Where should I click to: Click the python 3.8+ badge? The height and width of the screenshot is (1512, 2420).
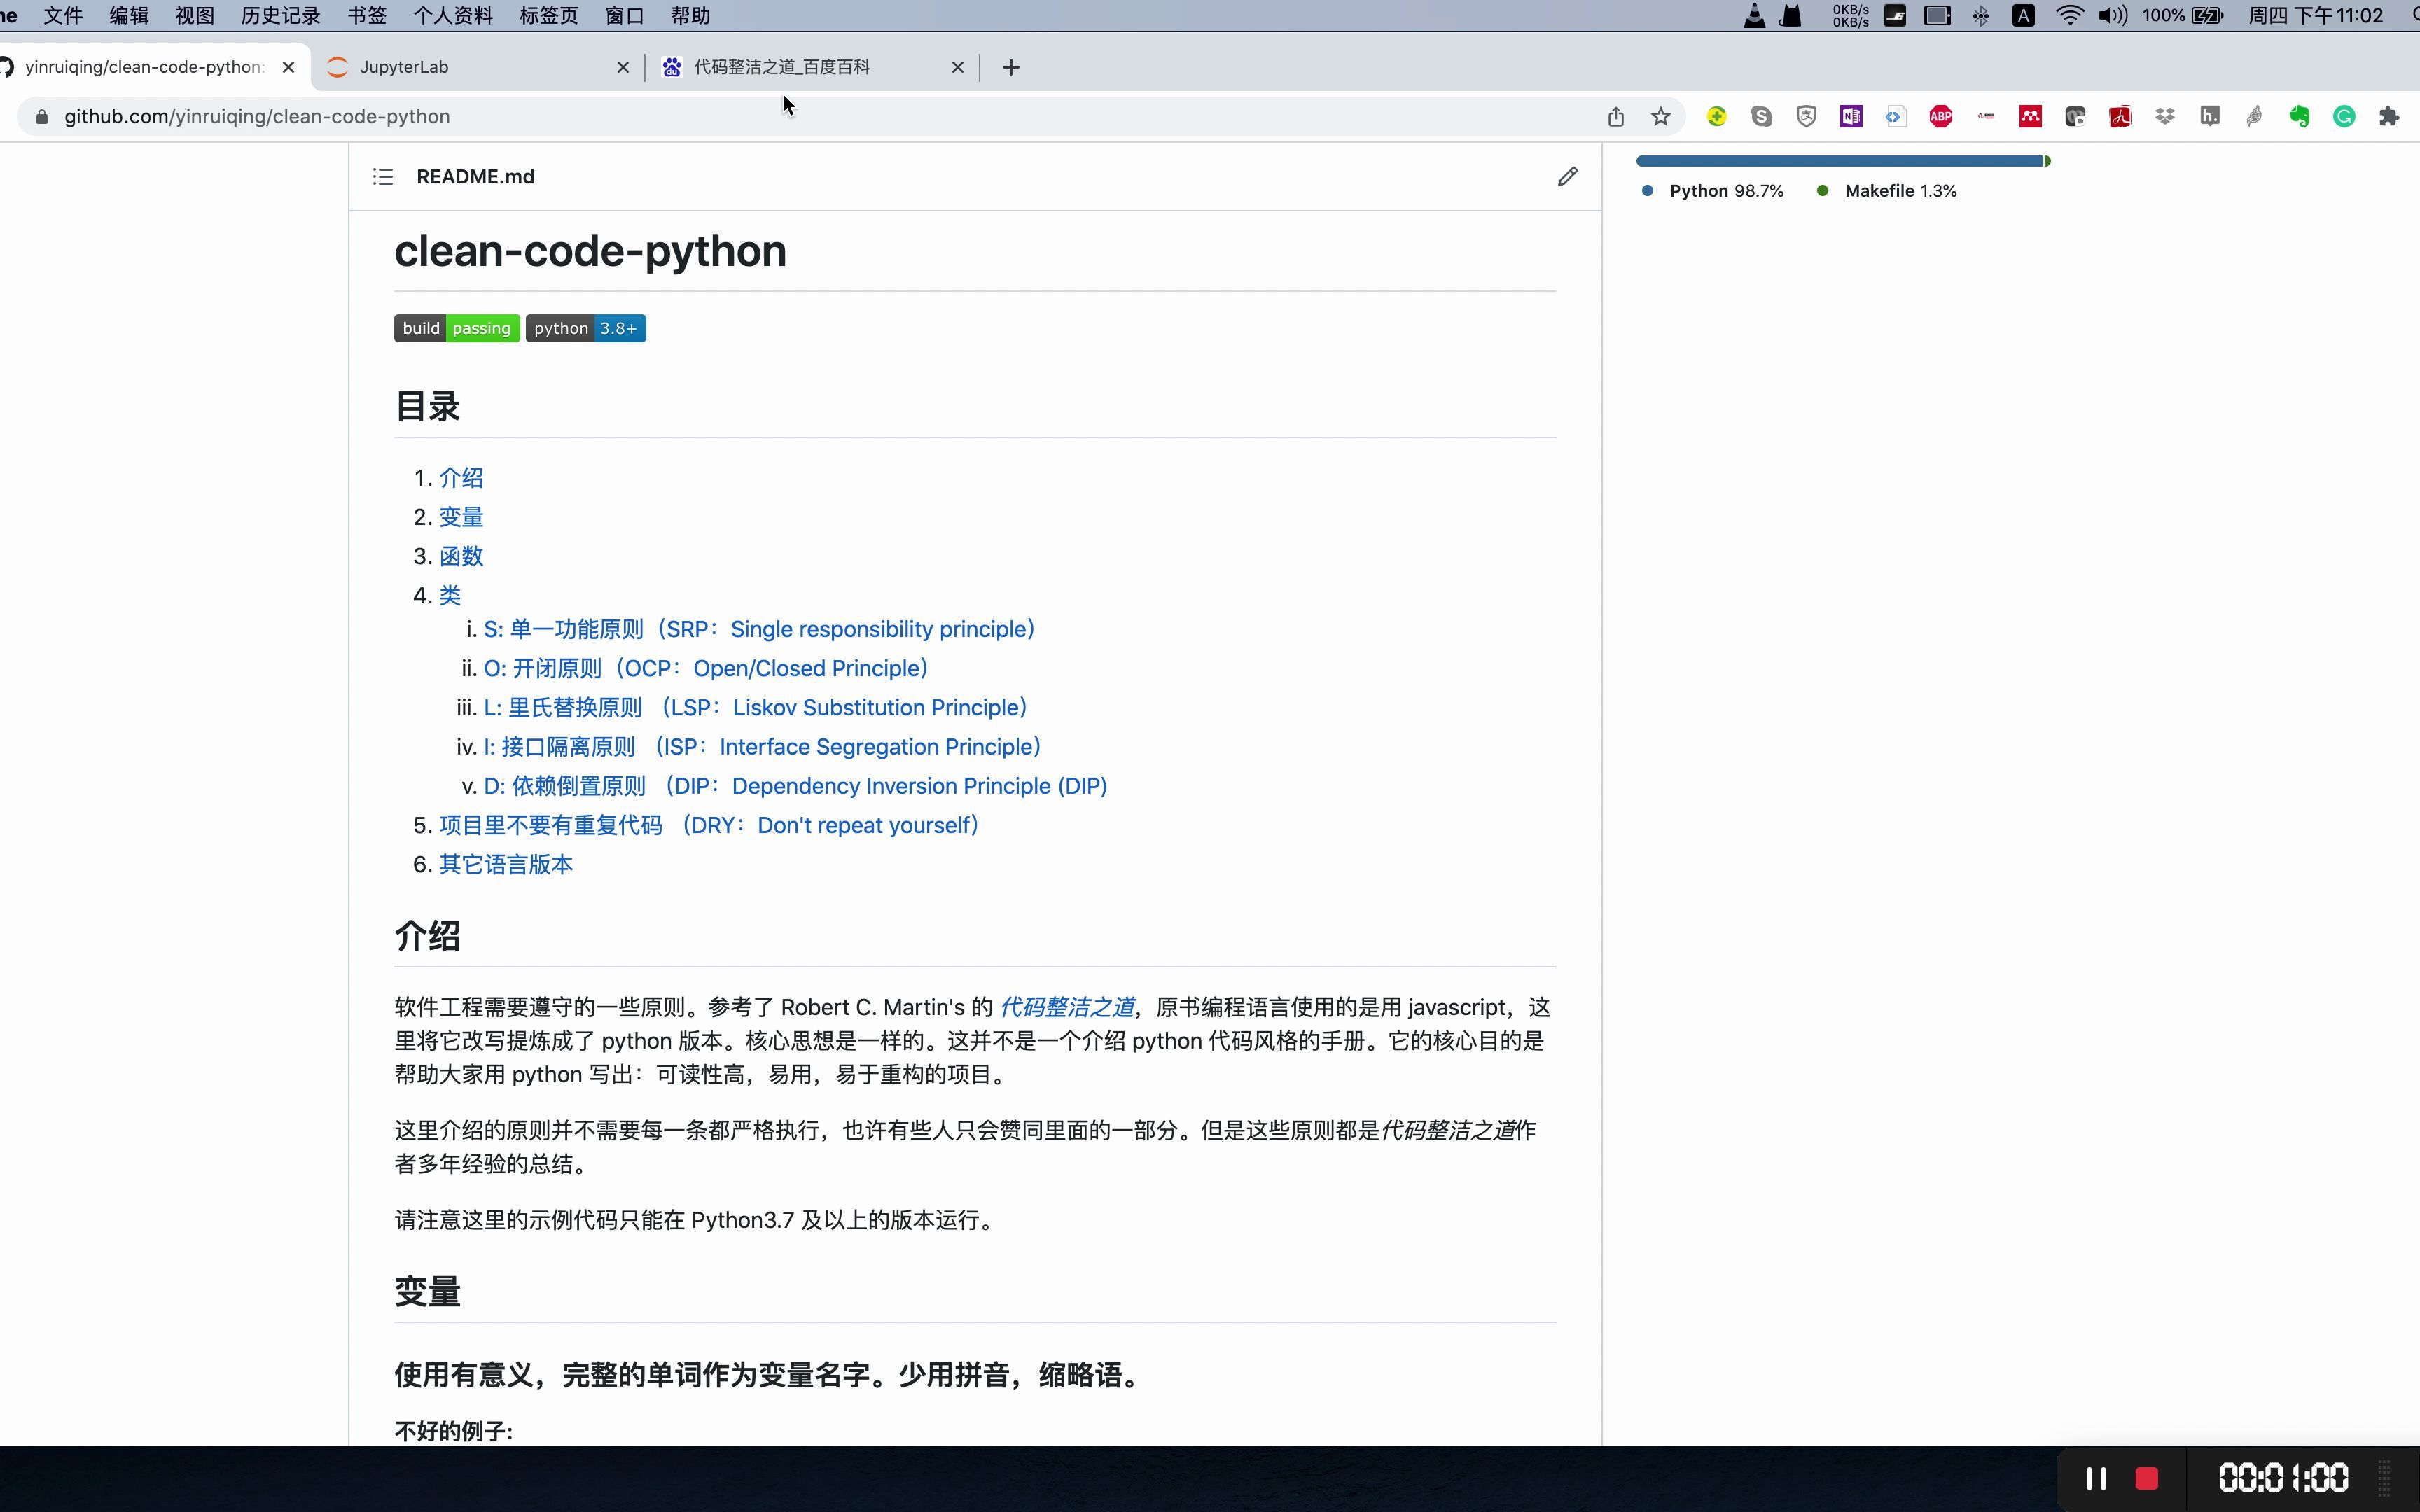click(586, 328)
